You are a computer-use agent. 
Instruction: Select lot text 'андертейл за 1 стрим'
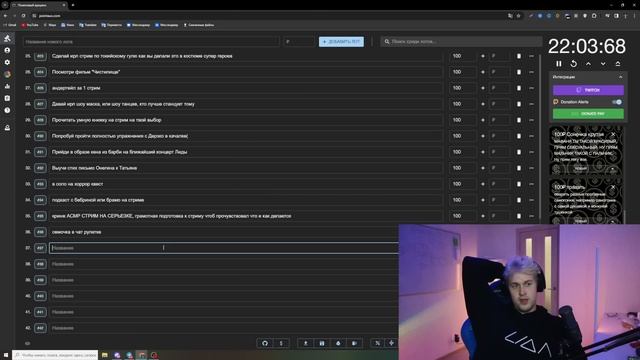click(76, 88)
